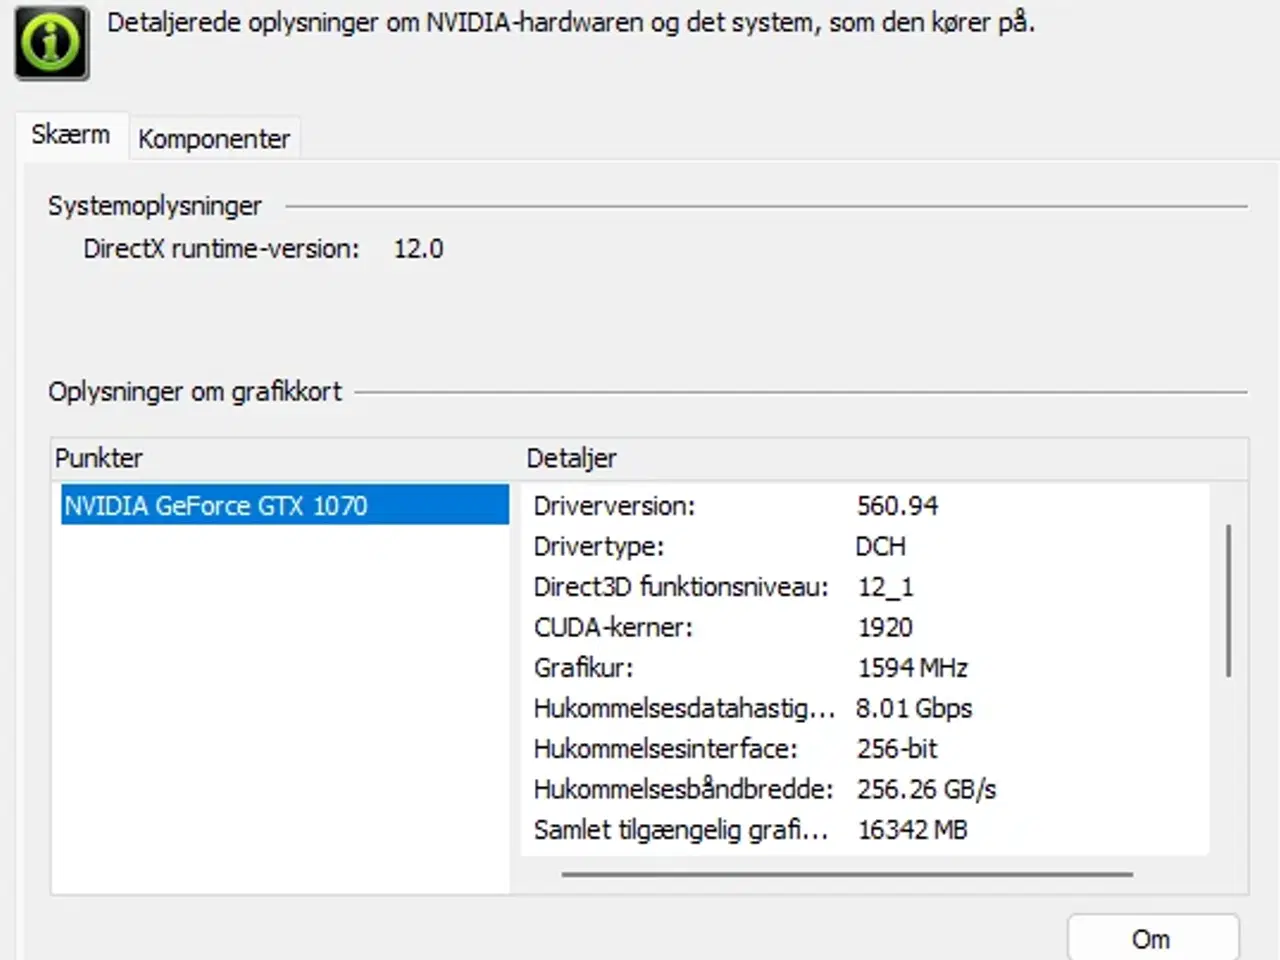Click the 8.01 Gbps value
The width and height of the screenshot is (1280, 960).
(x=913, y=708)
